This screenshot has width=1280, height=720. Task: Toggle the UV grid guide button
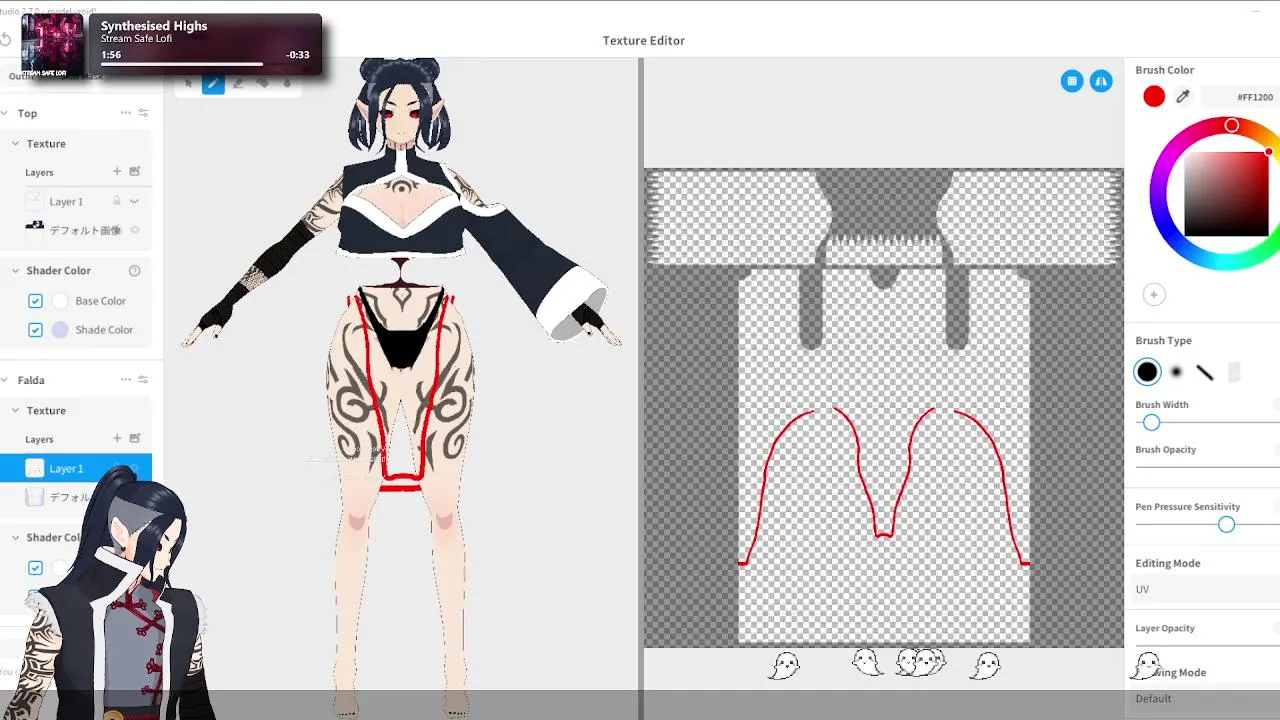coord(1072,81)
